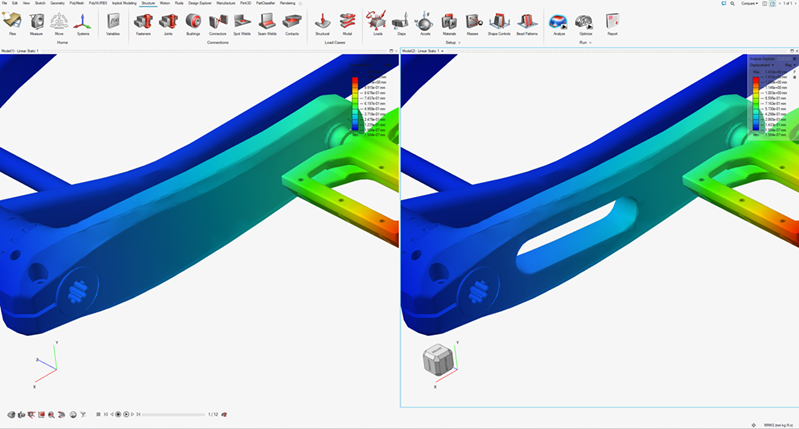
Task: Select the Measure tool
Action: pyautogui.click(x=36, y=24)
